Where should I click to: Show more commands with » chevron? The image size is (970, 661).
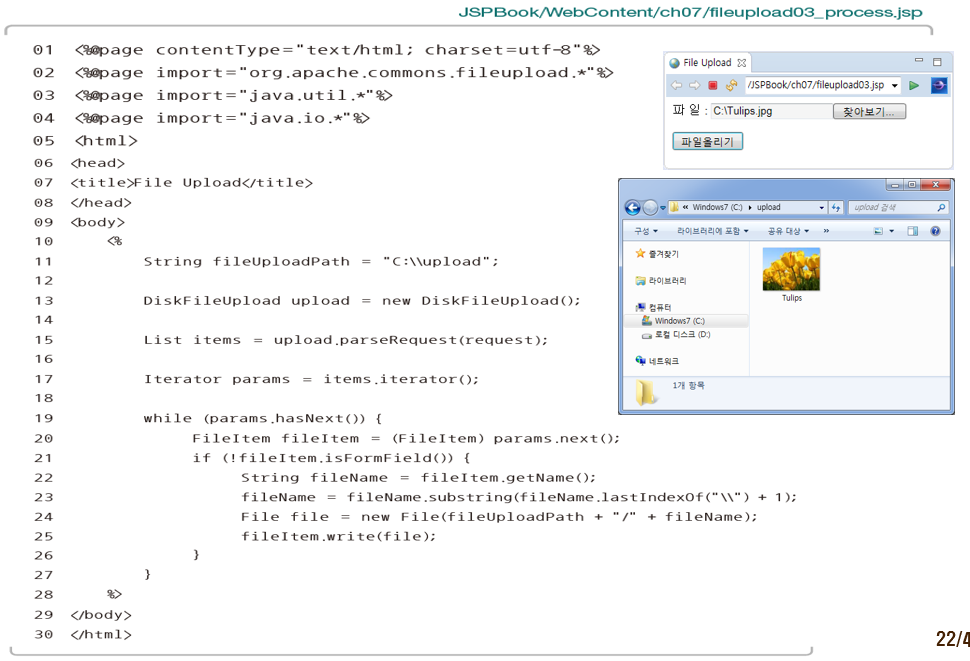click(826, 231)
